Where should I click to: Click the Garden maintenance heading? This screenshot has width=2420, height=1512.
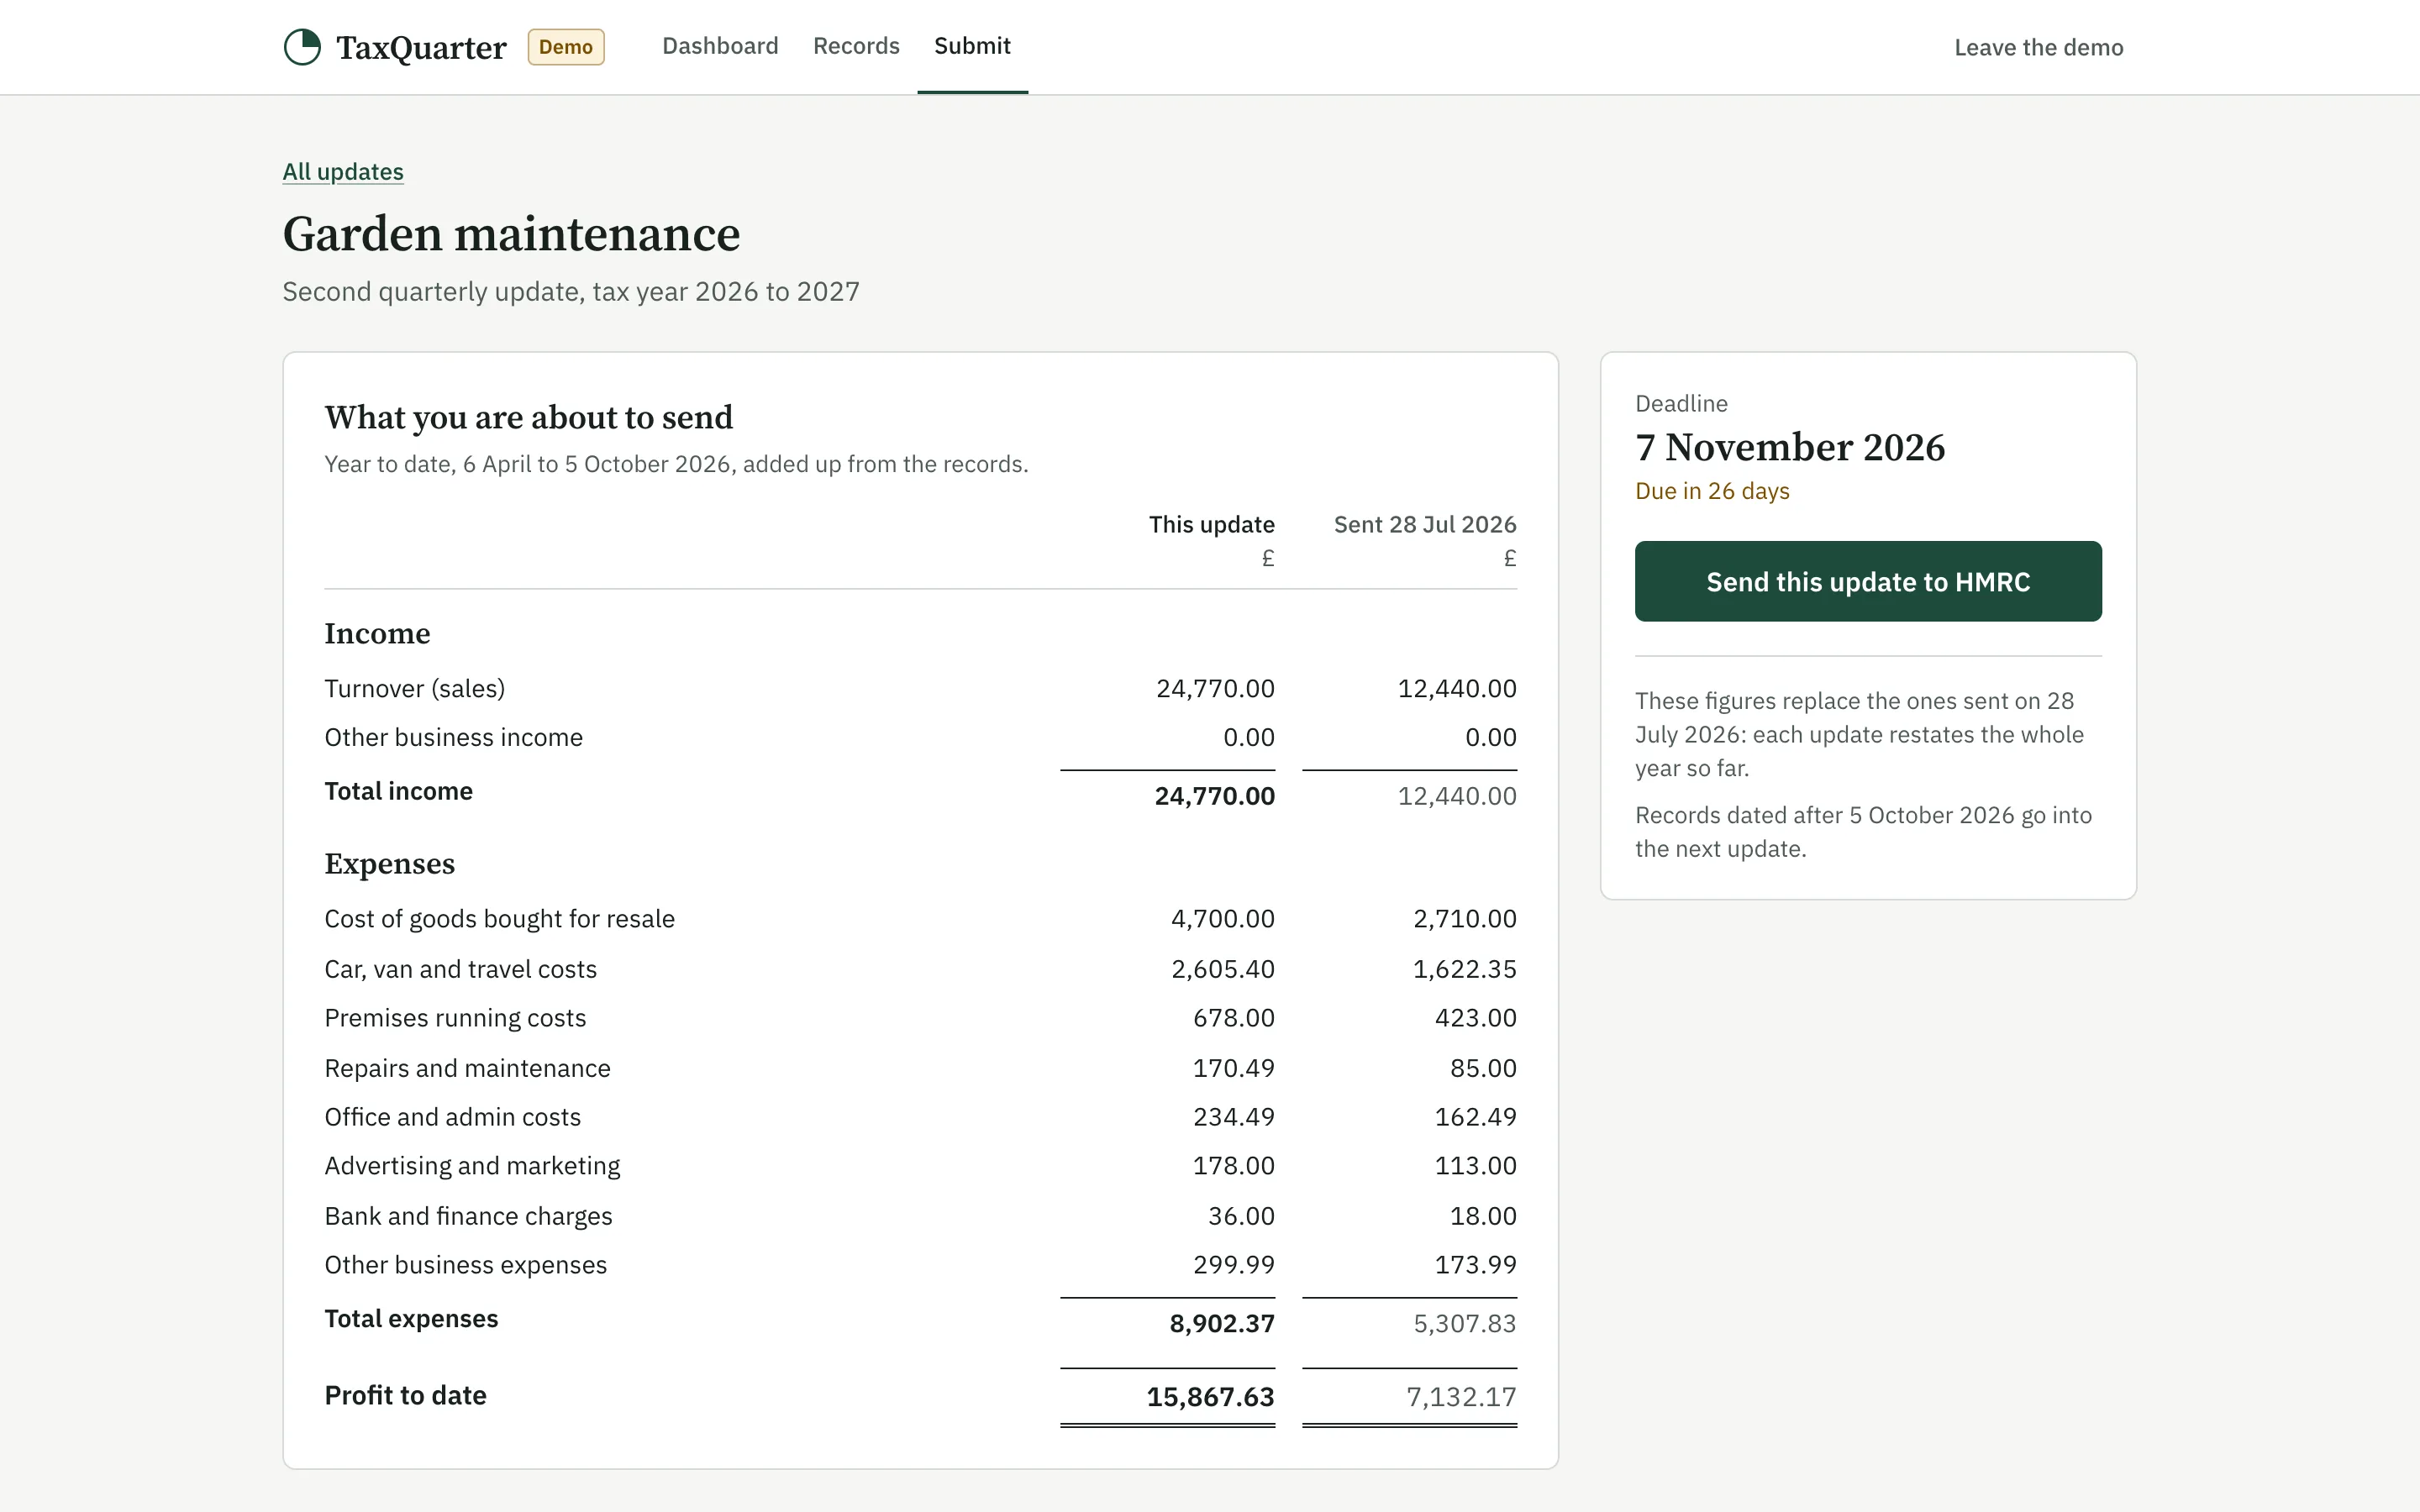pyautogui.click(x=511, y=234)
